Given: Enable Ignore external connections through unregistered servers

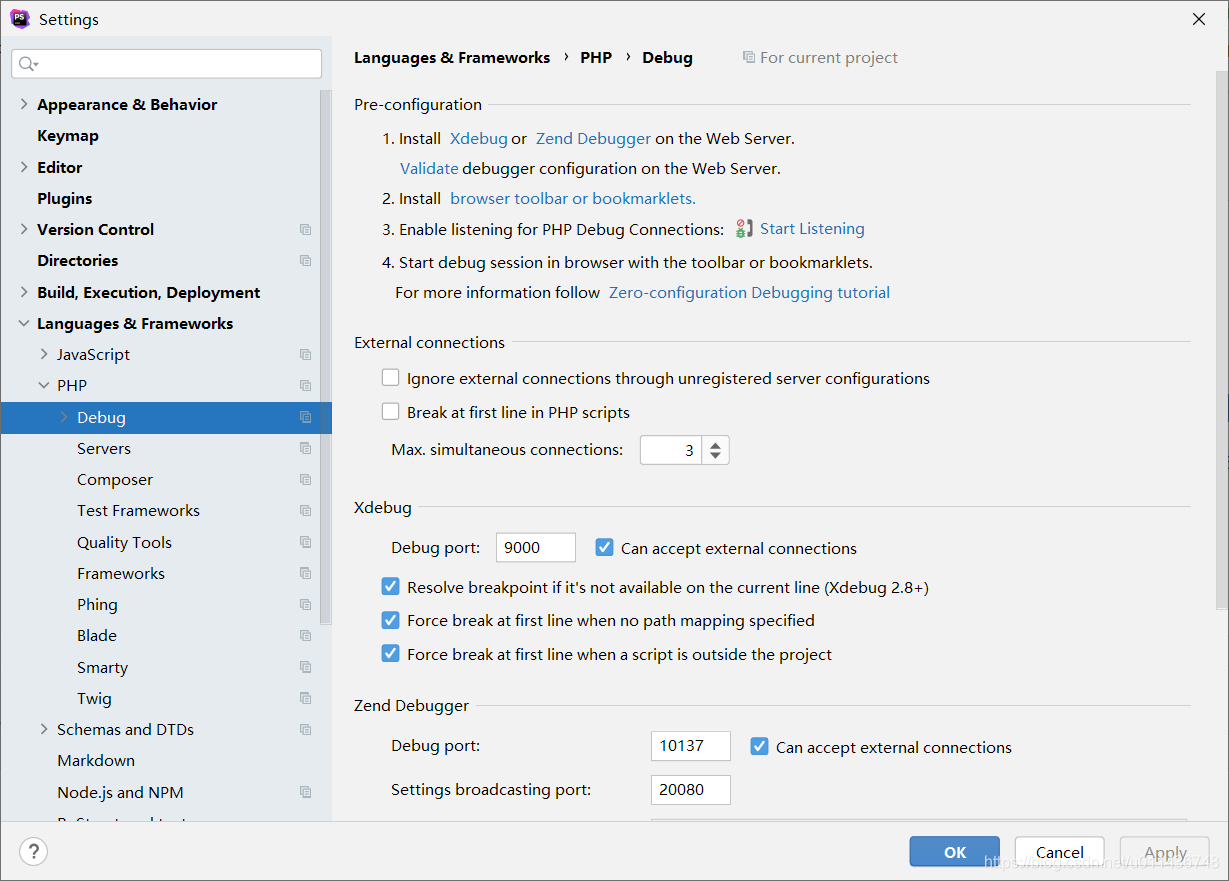Looking at the screenshot, I should pos(390,377).
